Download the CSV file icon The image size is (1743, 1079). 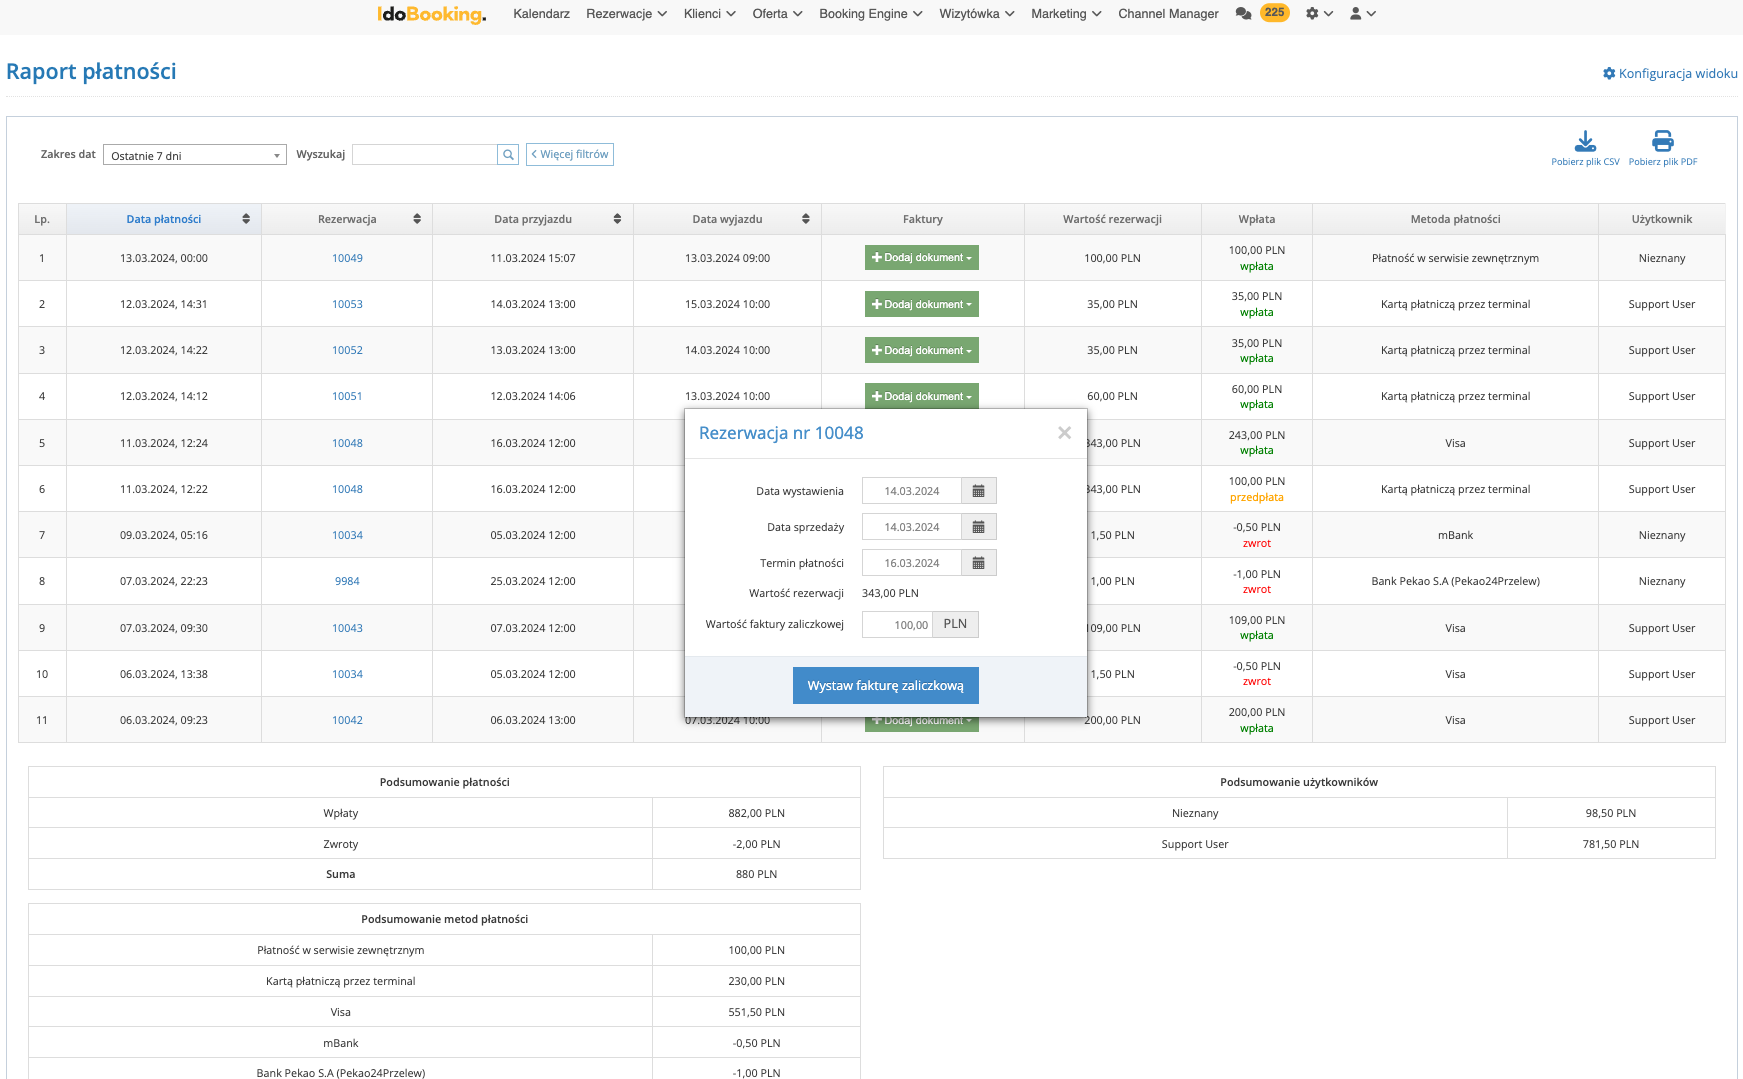tap(1585, 142)
